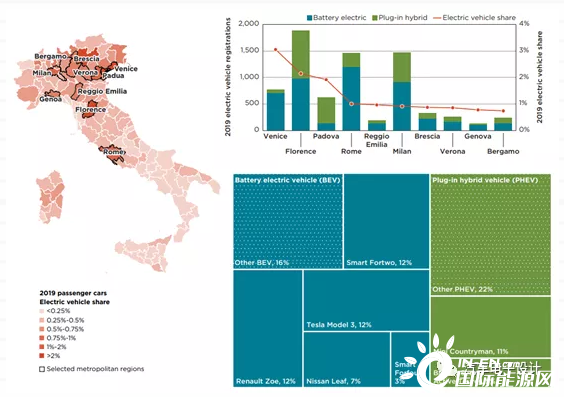Select the Smart Fortwo 12% treemap tile

click(386, 221)
